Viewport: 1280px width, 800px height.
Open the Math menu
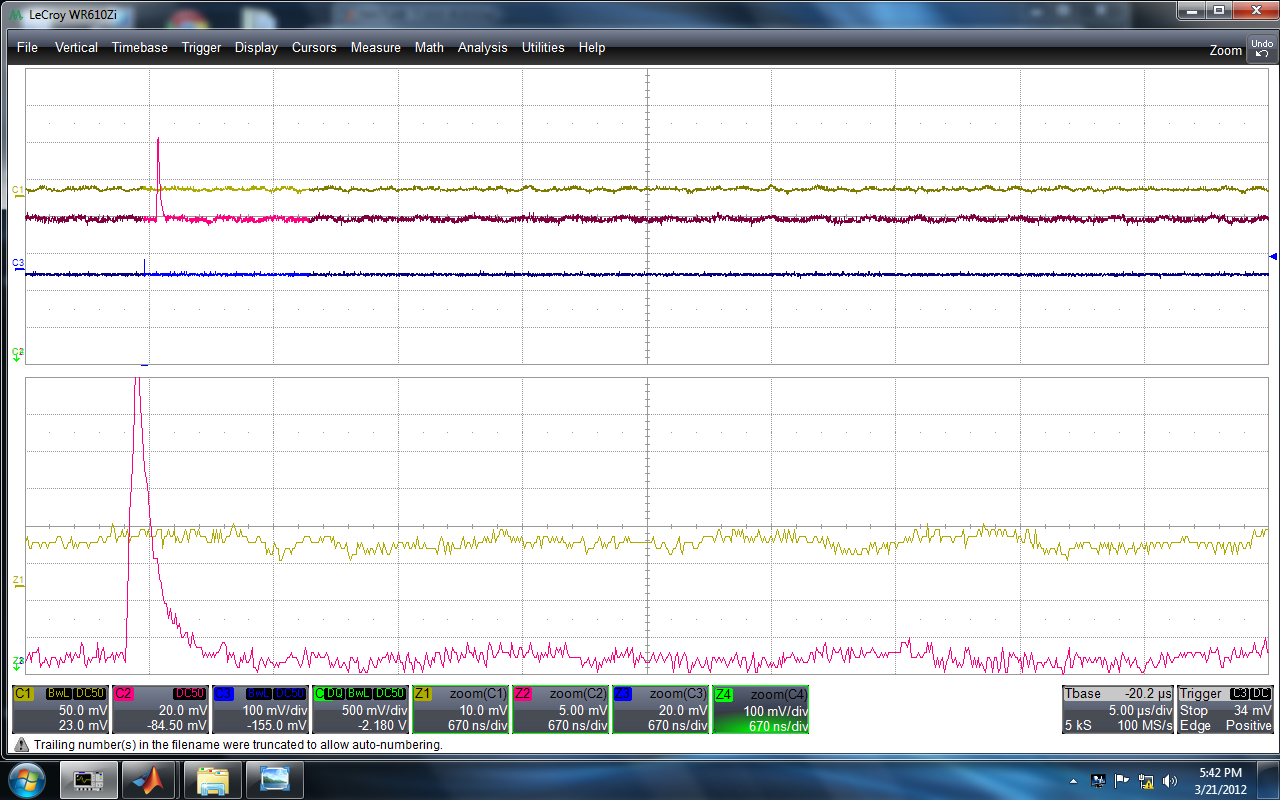coord(429,47)
